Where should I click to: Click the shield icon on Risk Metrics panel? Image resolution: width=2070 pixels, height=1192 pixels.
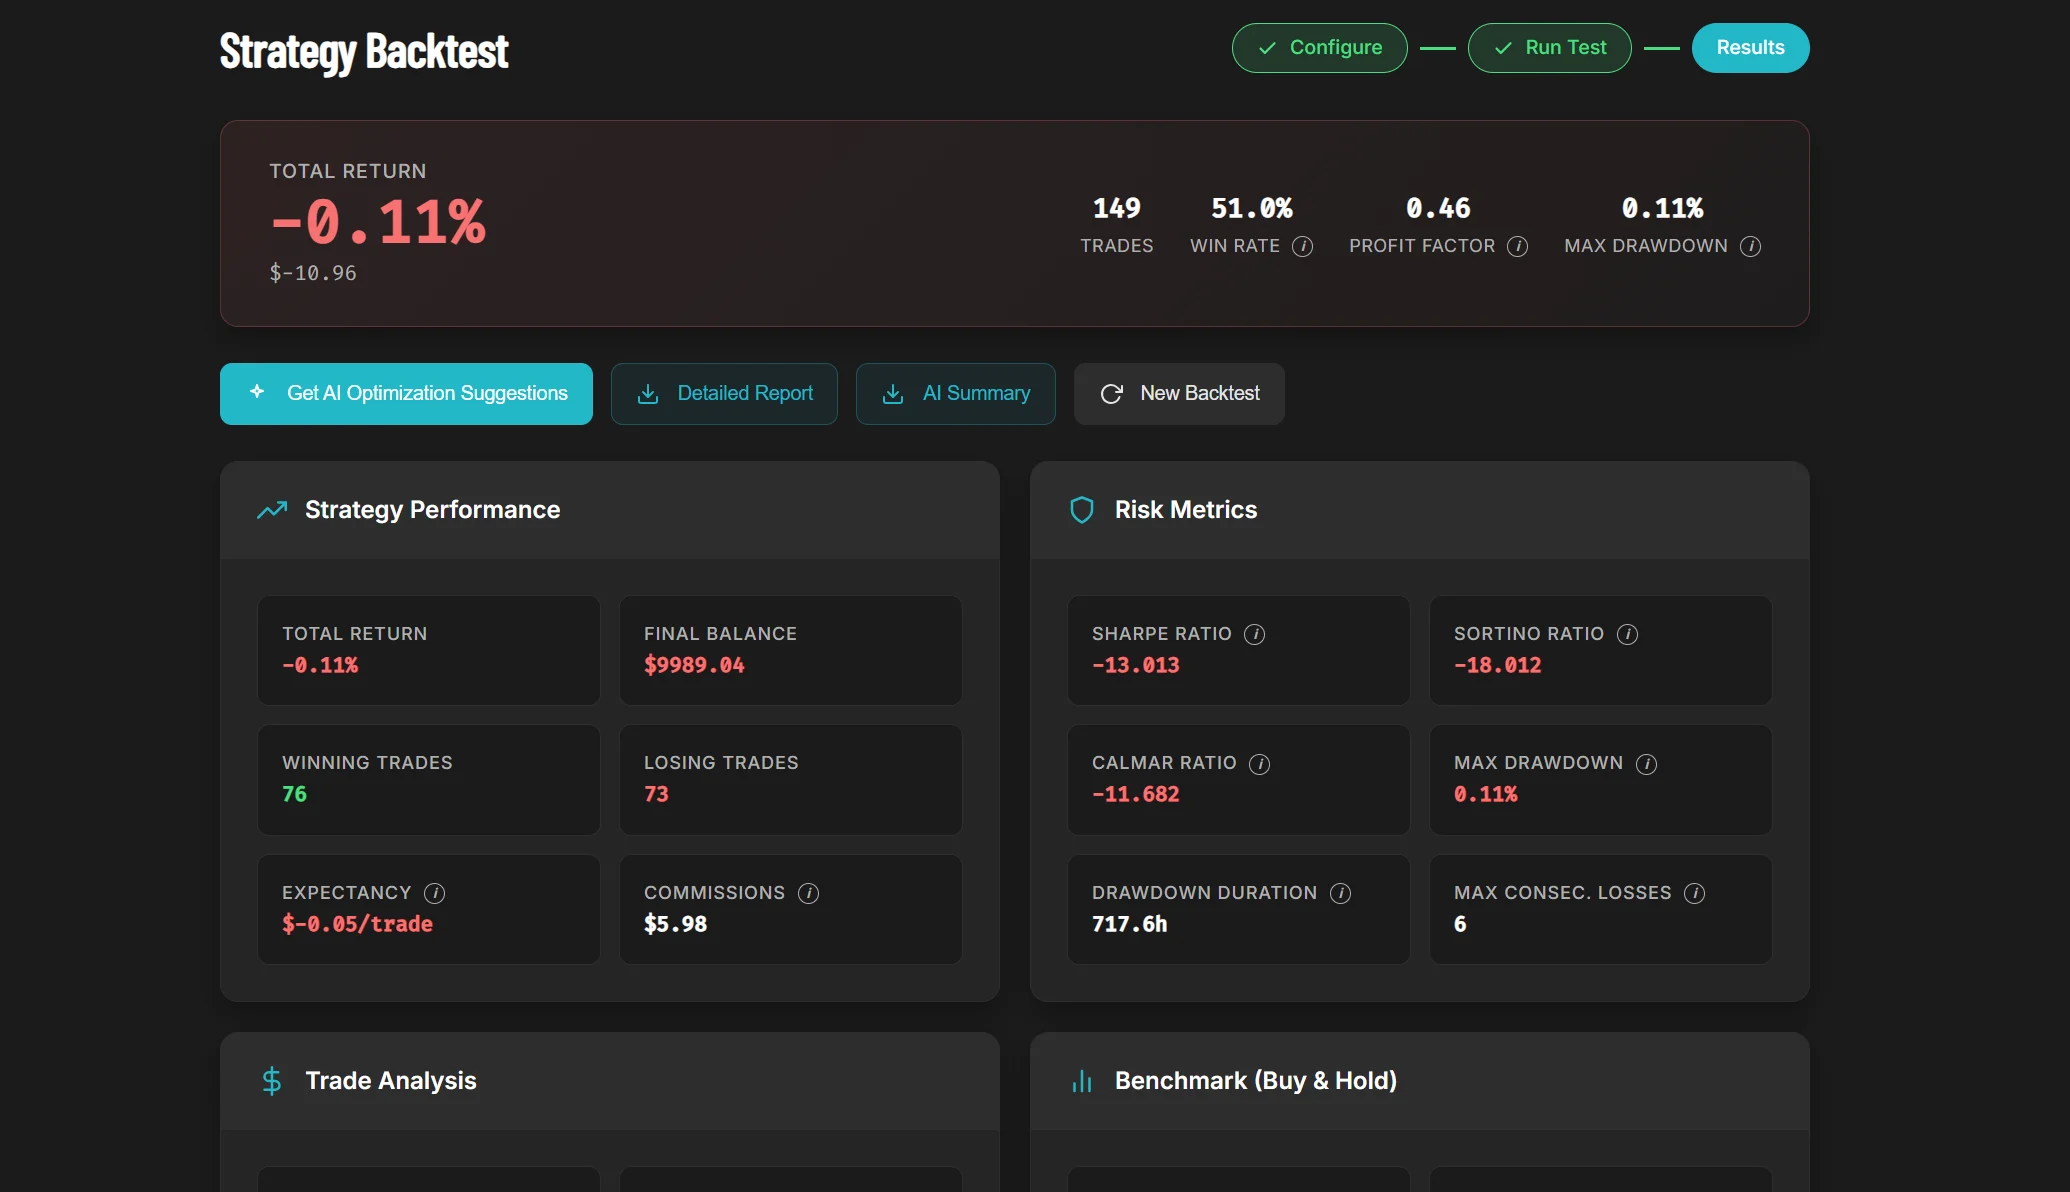(1081, 510)
